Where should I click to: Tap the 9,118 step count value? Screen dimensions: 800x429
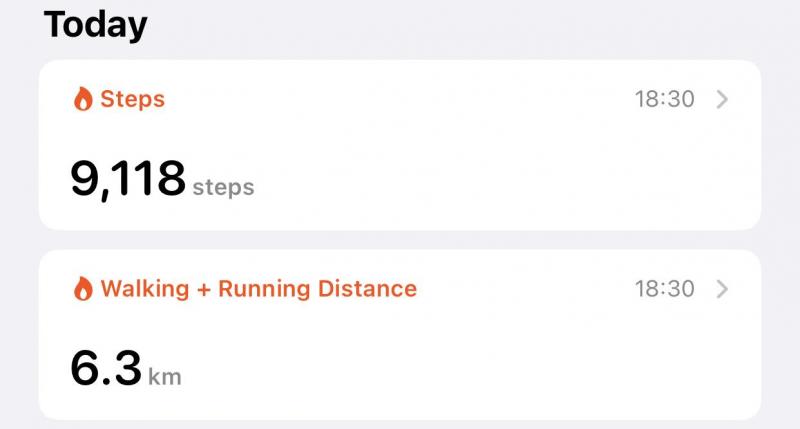point(128,179)
